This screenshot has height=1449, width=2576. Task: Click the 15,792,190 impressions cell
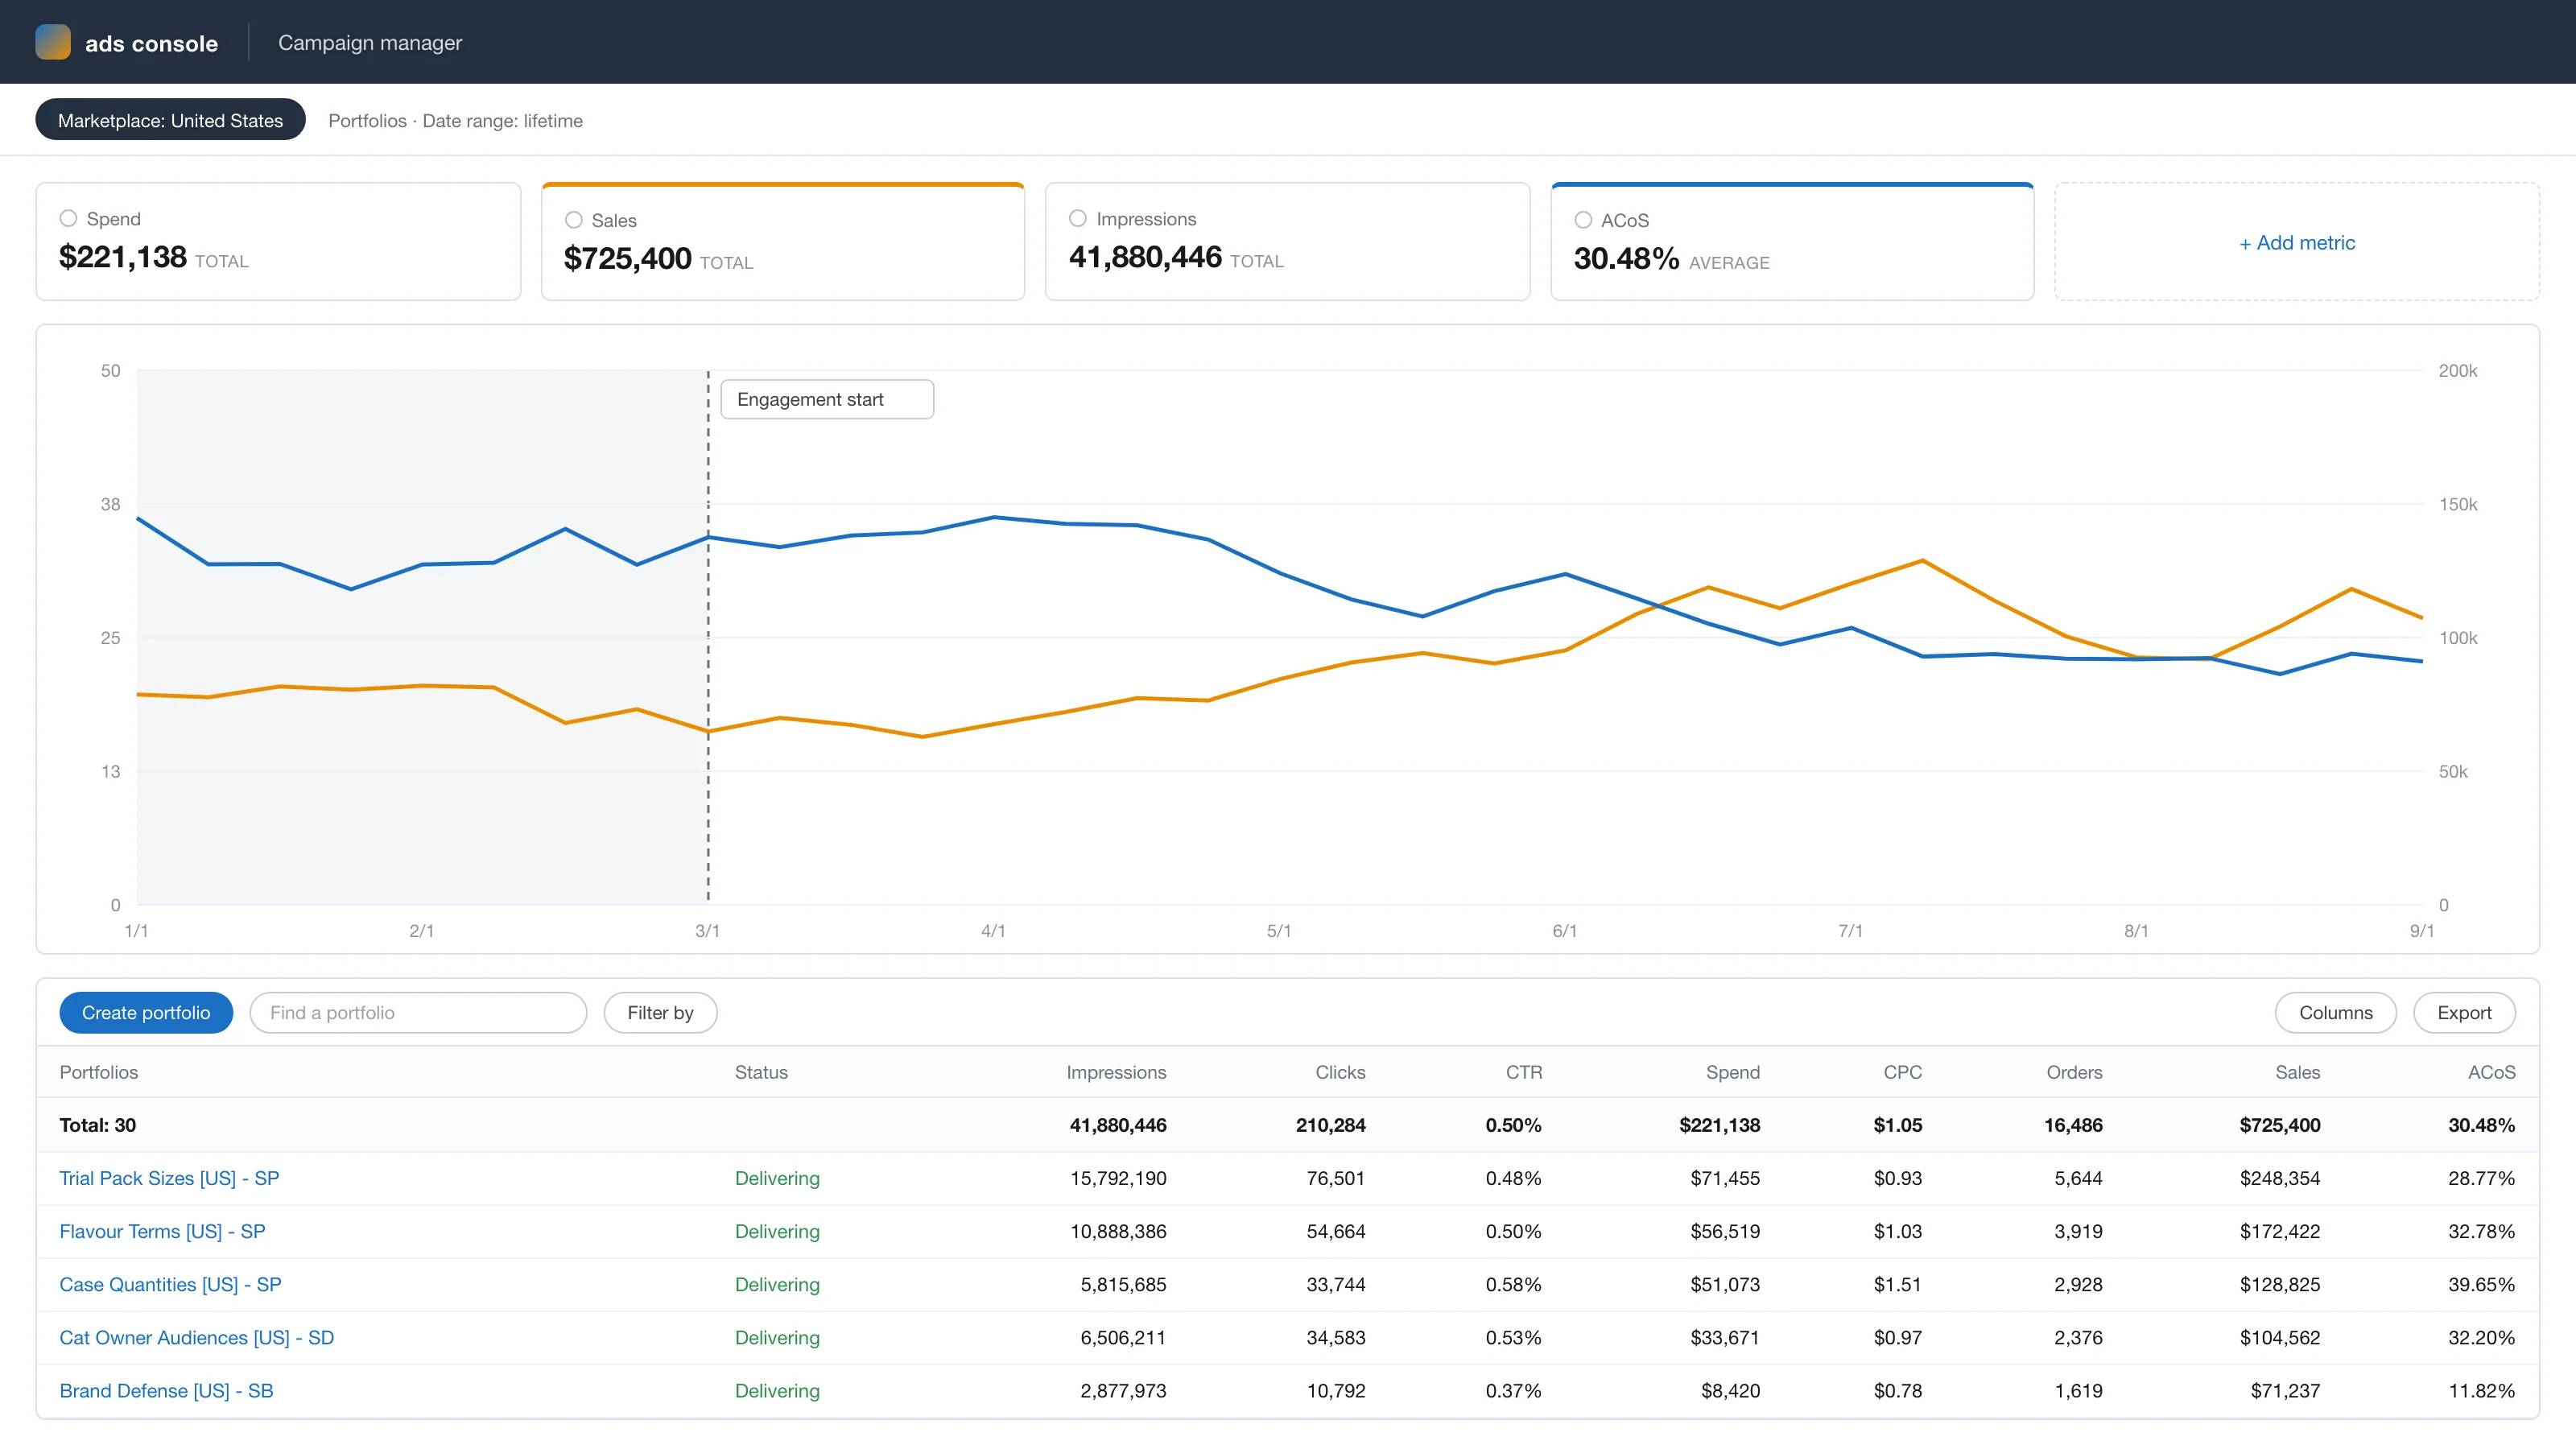click(1118, 1178)
